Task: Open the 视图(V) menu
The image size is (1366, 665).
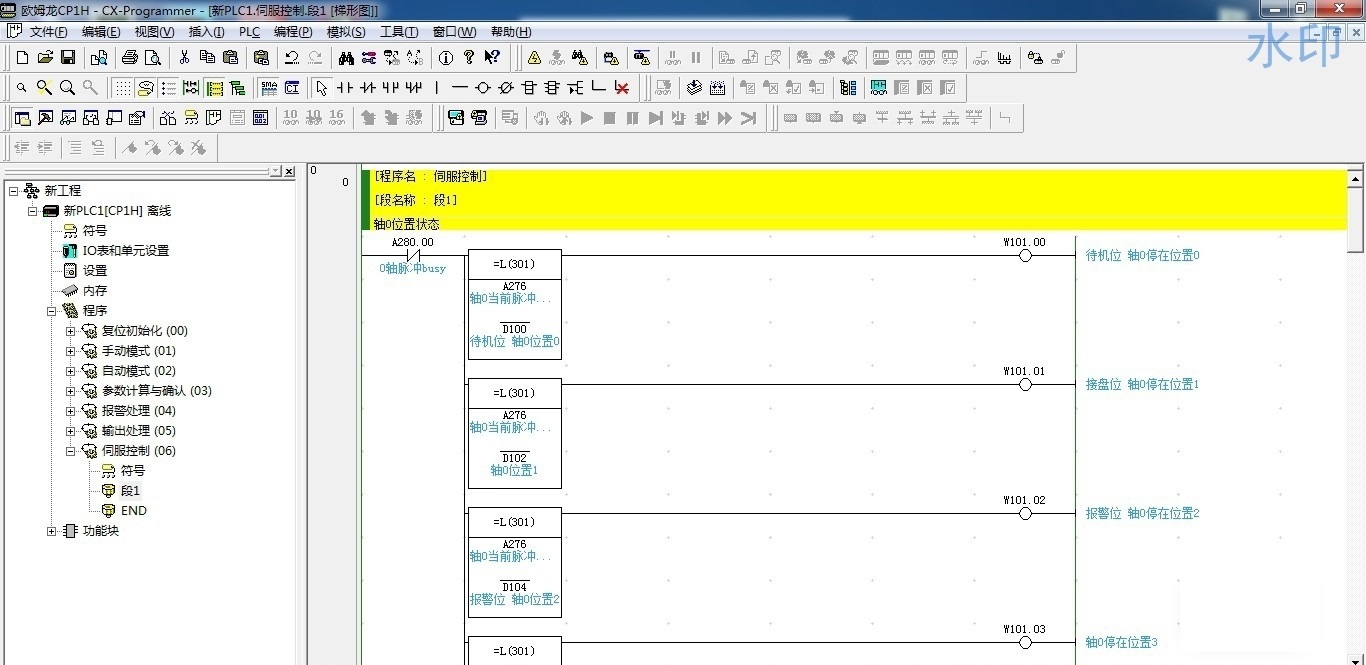Action: click(x=154, y=32)
